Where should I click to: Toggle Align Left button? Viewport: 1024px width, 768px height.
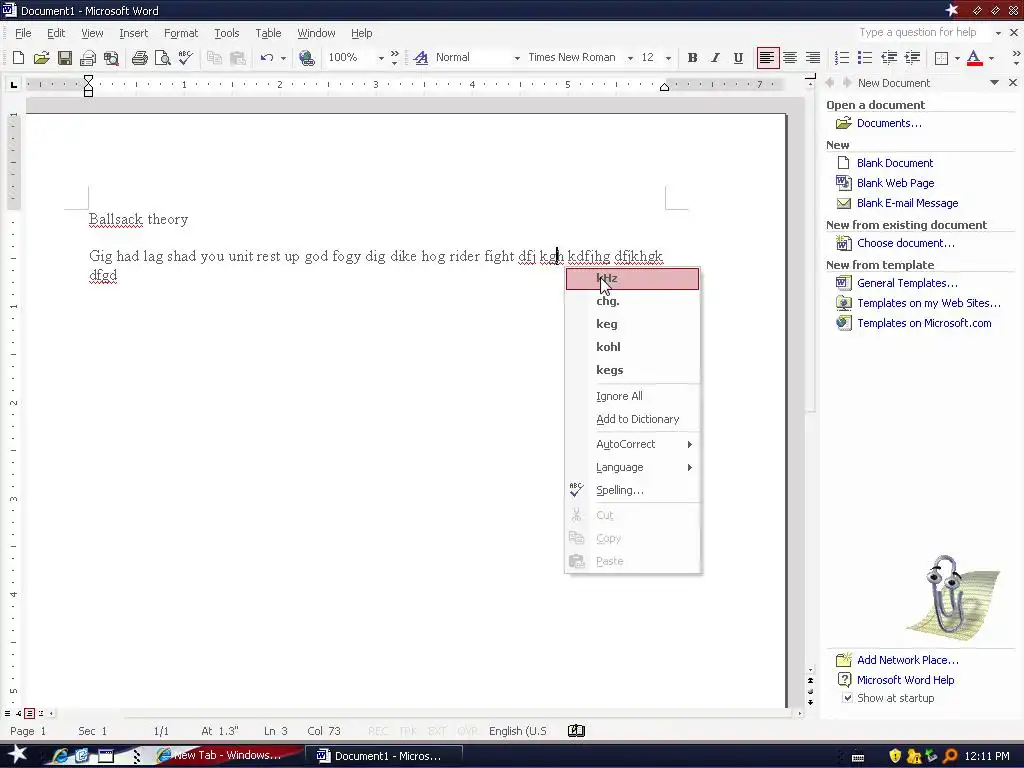pos(767,57)
